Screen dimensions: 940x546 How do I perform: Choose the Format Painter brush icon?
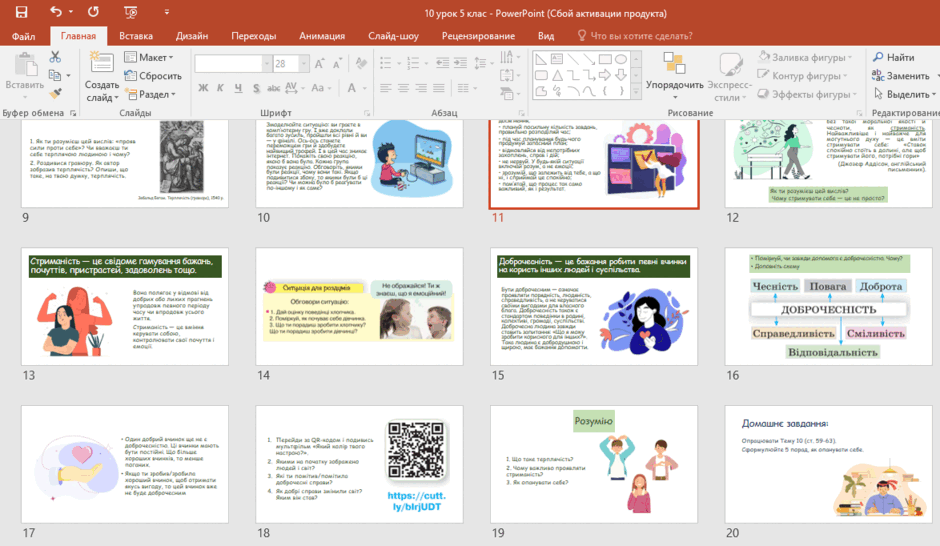click(55, 93)
